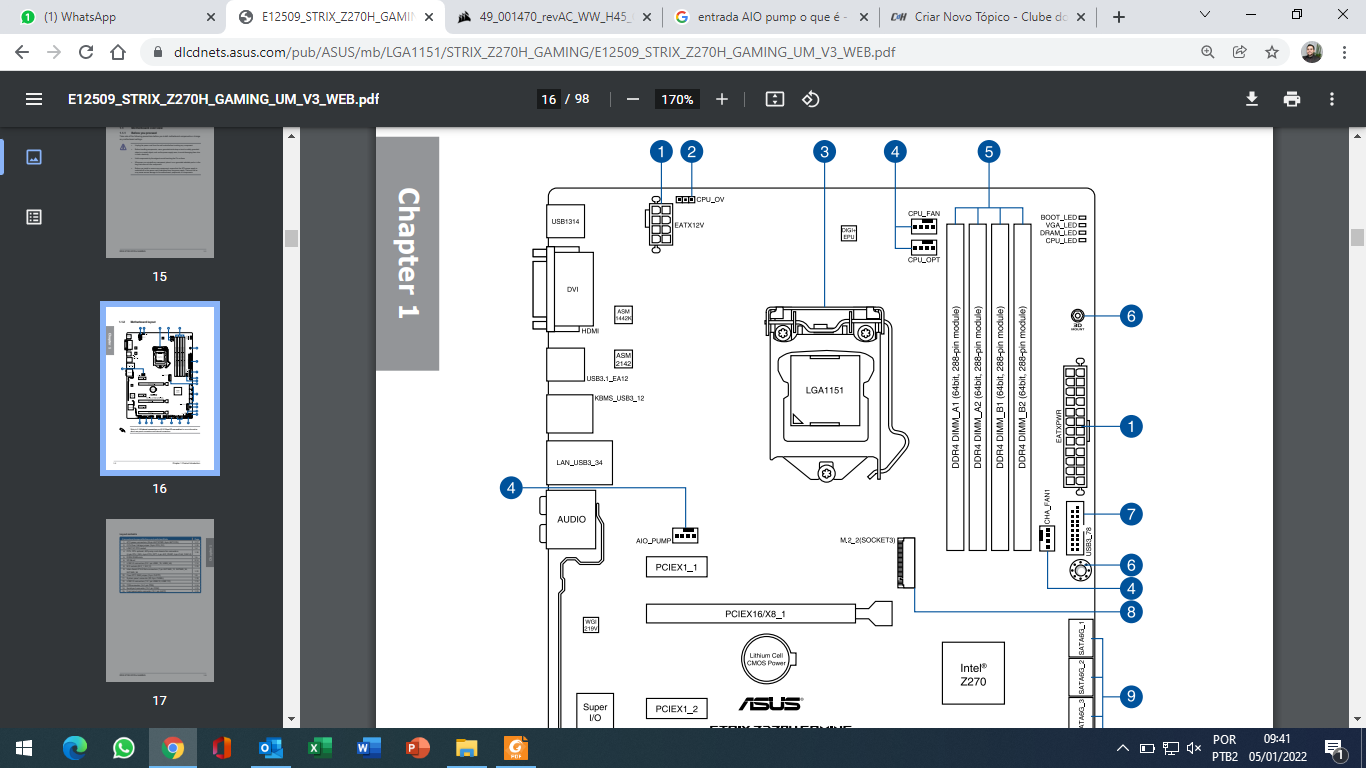Viewport: 1366px width, 768px height.
Task: Open Chrome three-dot menu
Action: (x=1344, y=52)
